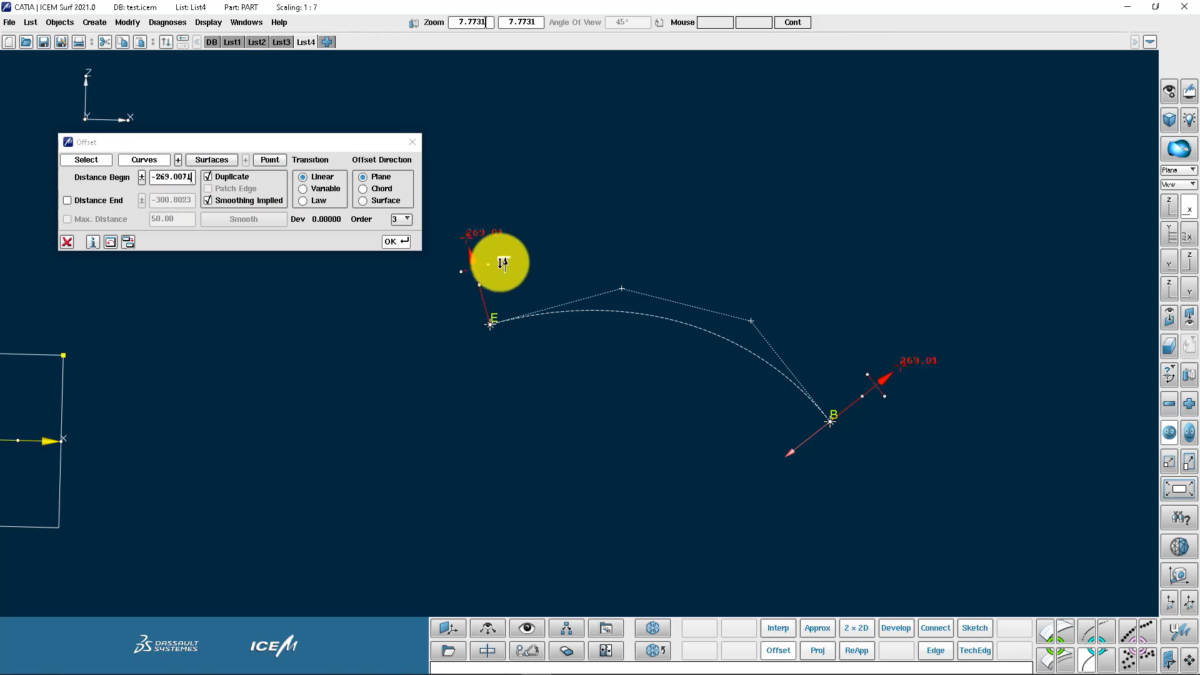The height and width of the screenshot is (675, 1200).
Task: Open the Create menu
Action: (x=94, y=22)
